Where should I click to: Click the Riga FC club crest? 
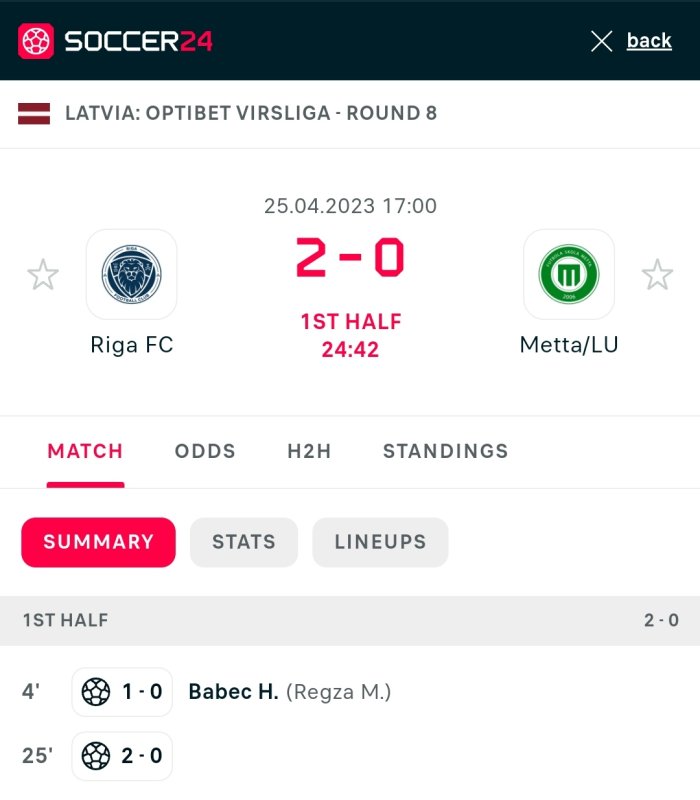(x=131, y=274)
